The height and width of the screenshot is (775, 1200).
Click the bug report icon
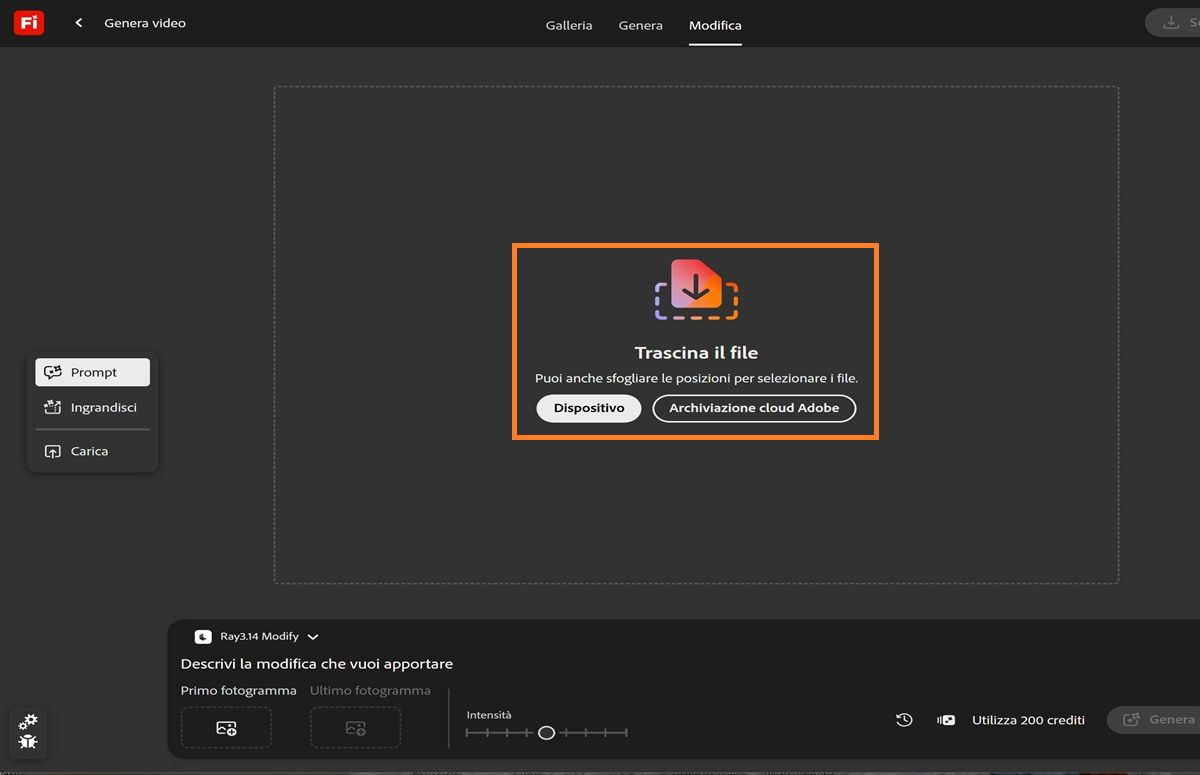pyautogui.click(x=28, y=742)
